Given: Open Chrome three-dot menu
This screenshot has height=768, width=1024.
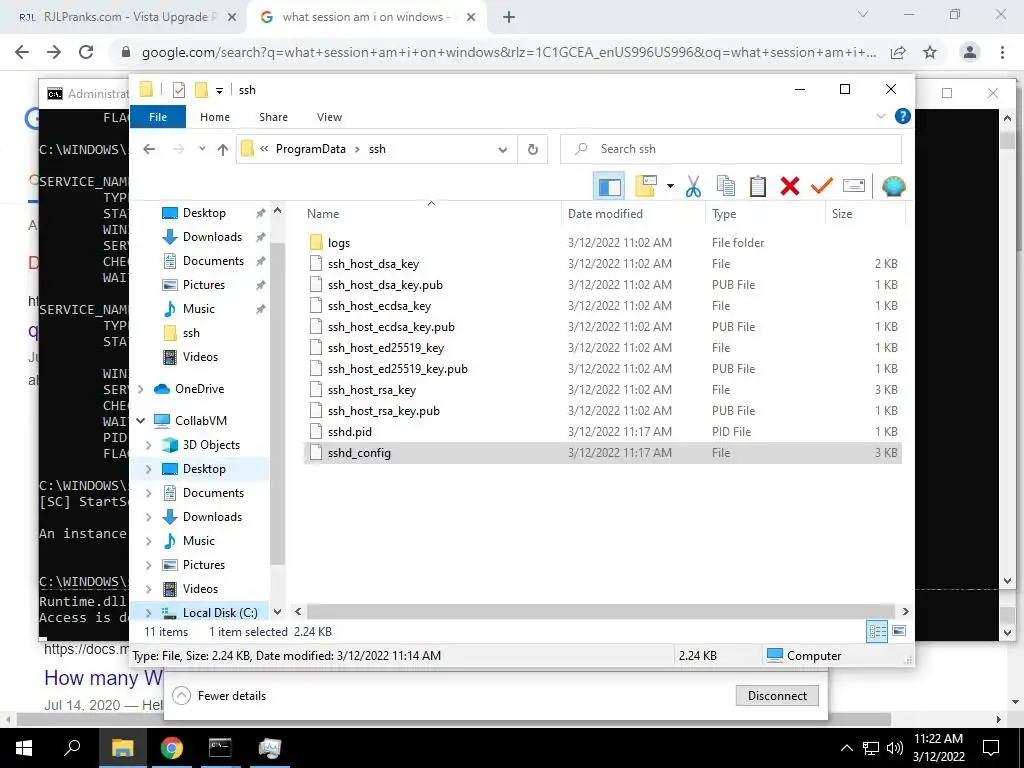Looking at the screenshot, I should coord(1002,53).
